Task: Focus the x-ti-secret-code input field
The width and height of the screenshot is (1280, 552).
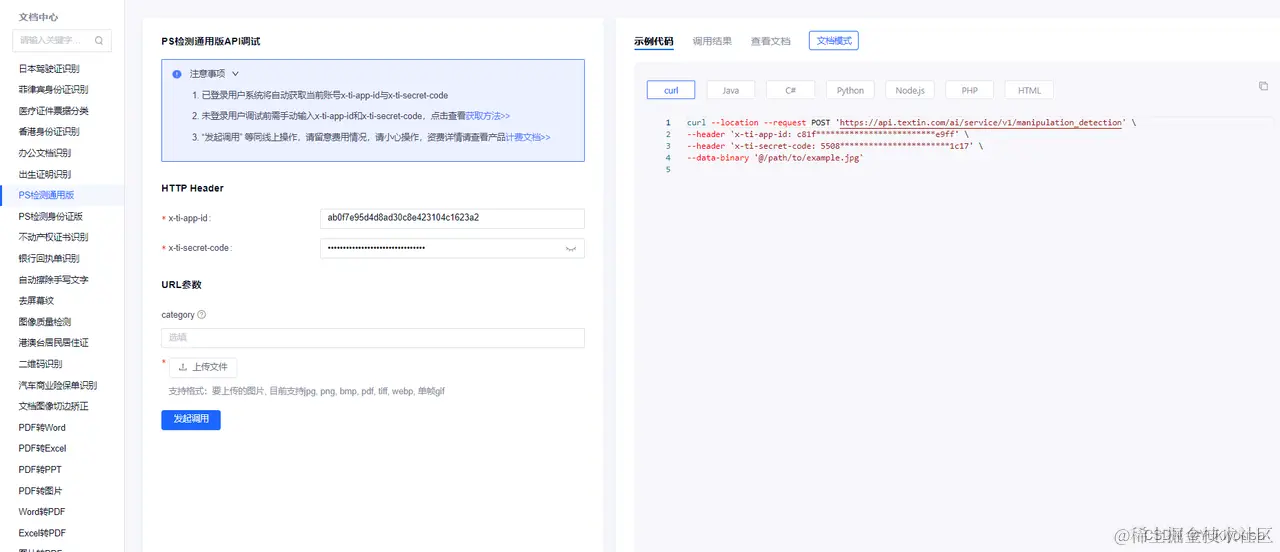Action: (x=452, y=248)
